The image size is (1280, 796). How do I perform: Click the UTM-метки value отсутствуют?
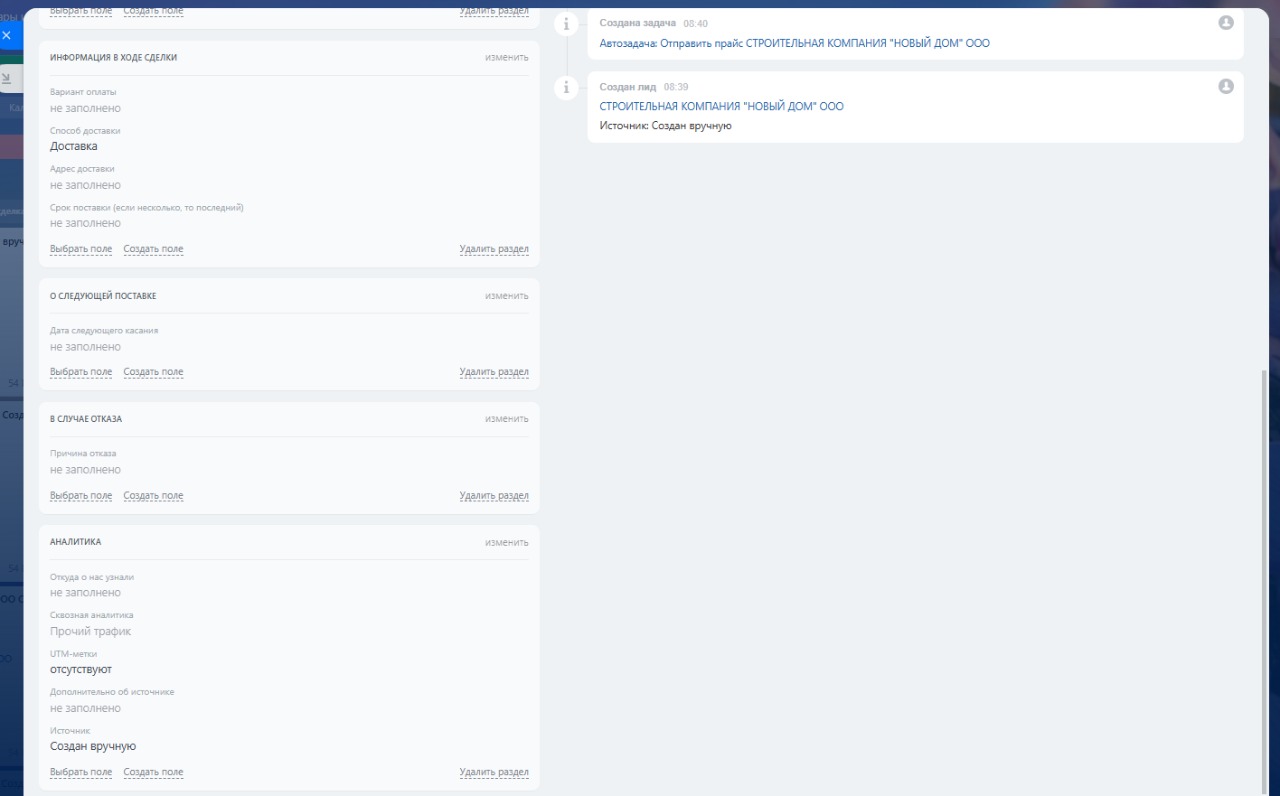(81, 669)
